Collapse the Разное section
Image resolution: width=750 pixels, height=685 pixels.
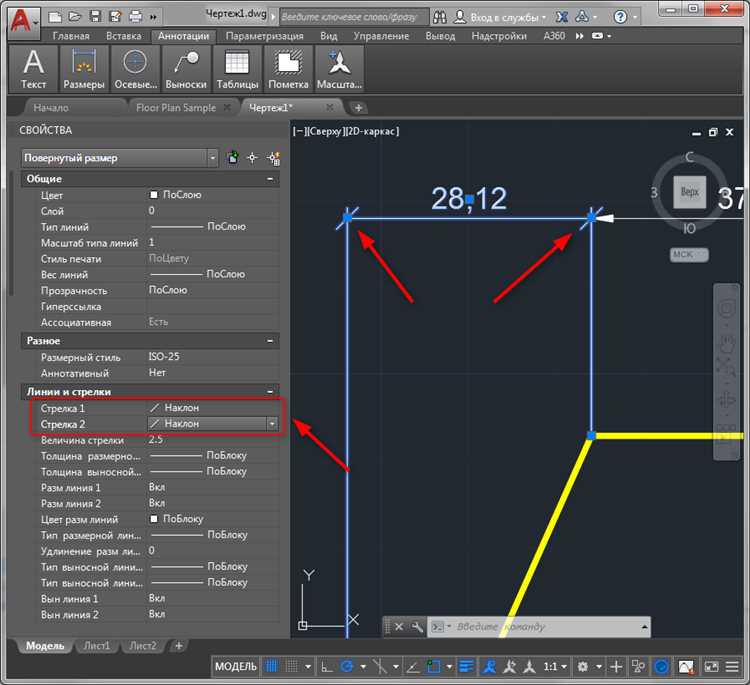click(x=270, y=341)
